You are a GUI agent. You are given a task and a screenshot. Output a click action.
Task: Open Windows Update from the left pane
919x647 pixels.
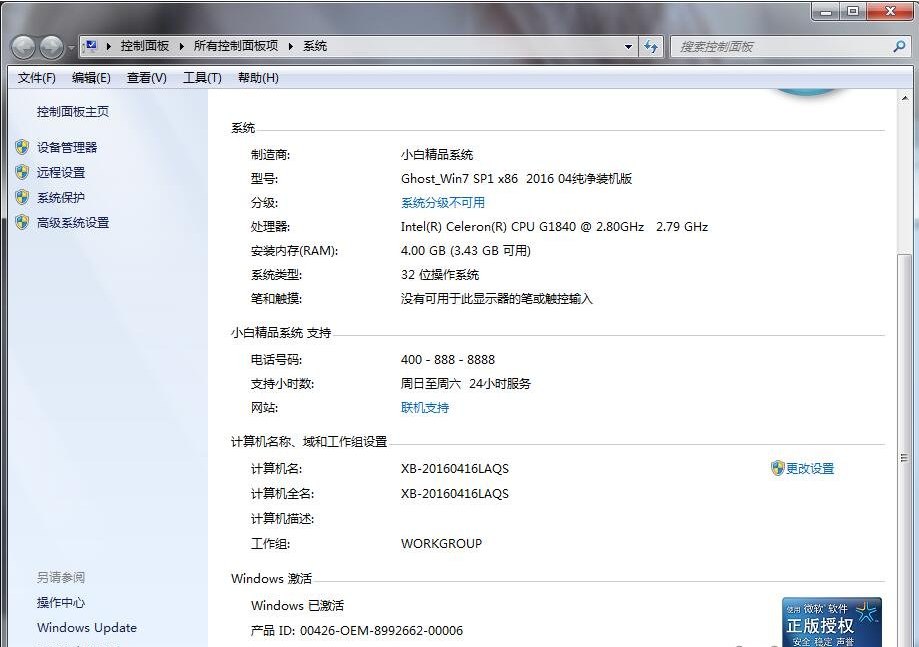pos(87,628)
